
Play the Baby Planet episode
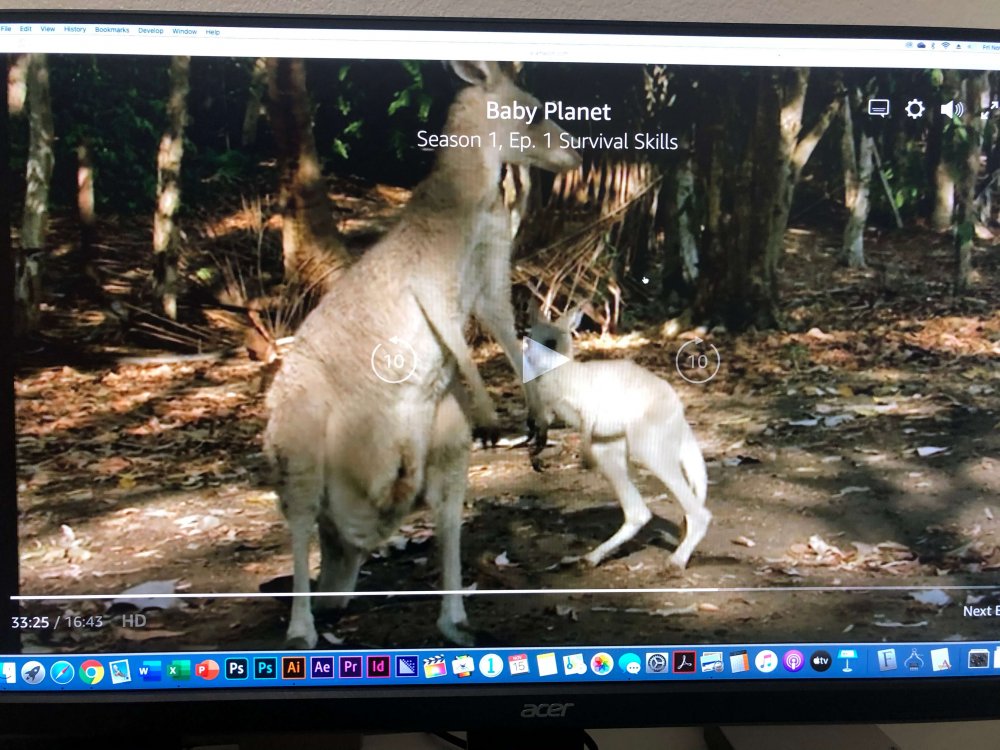pos(543,360)
